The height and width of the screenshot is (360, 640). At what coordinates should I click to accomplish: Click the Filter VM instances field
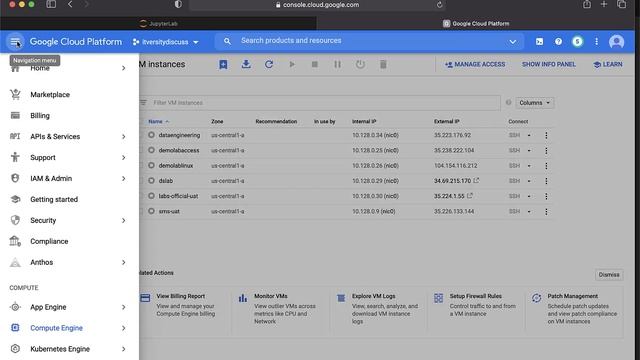pyautogui.click(x=320, y=103)
